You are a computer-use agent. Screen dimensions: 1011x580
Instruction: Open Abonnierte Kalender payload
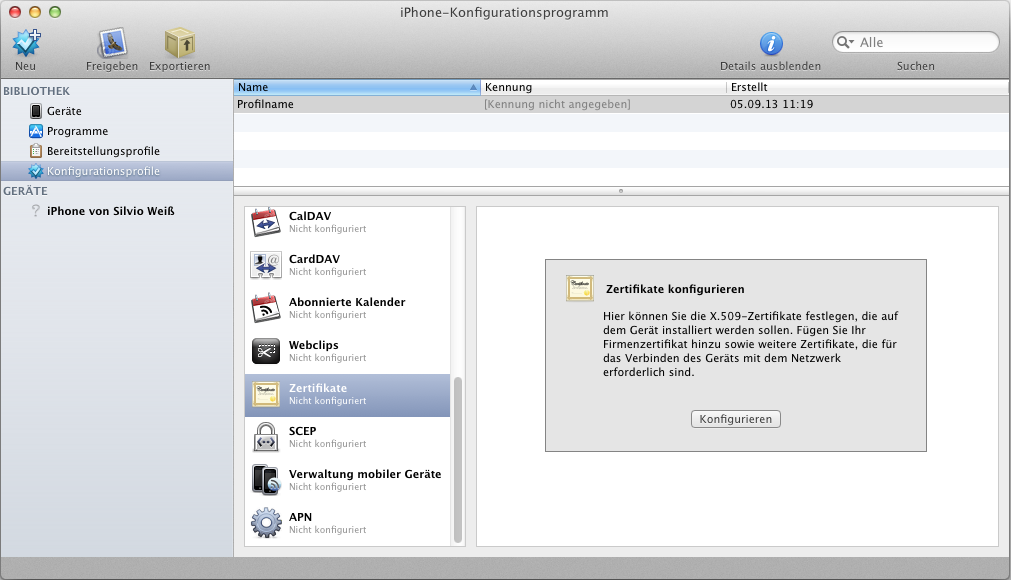348,308
